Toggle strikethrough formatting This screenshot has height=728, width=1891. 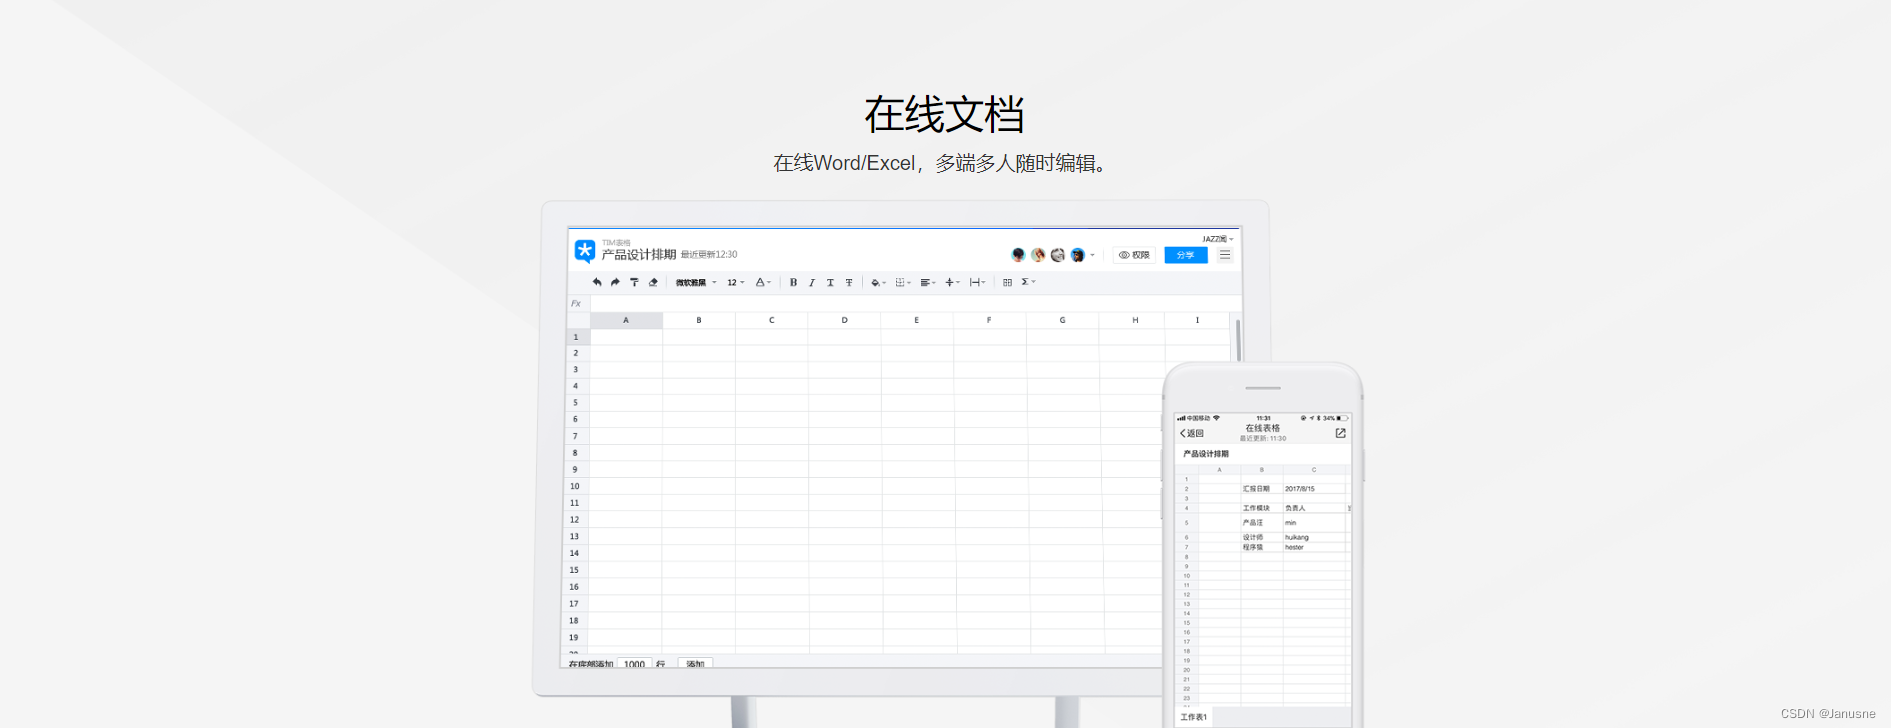(849, 282)
